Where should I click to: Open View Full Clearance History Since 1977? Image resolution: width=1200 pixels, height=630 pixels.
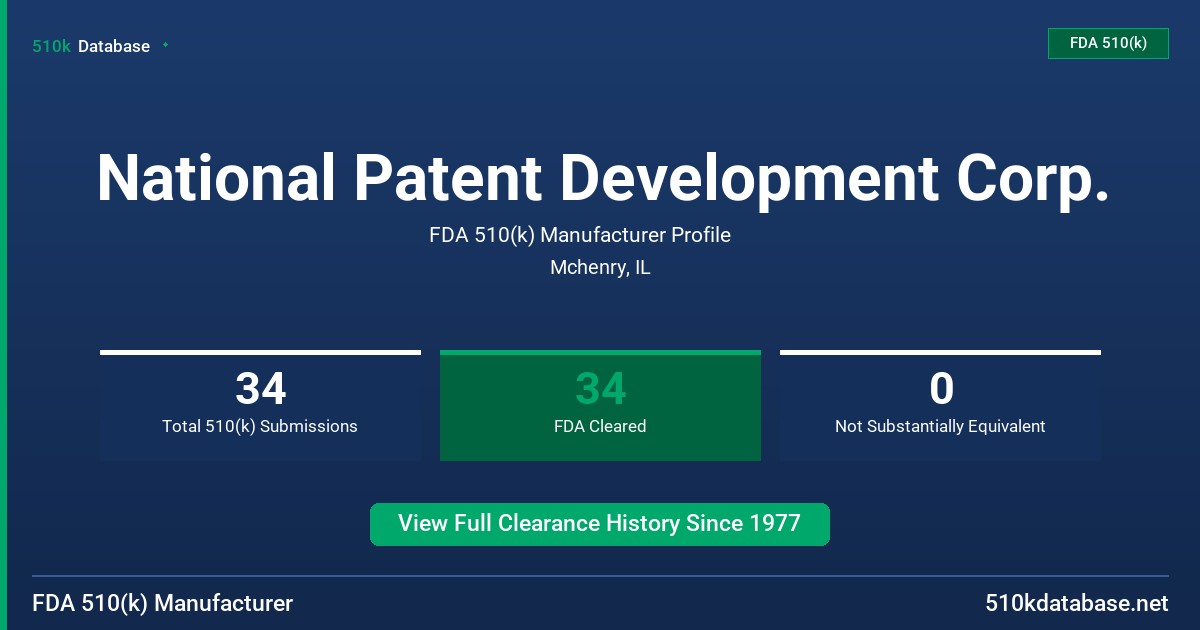coord(600,524)
